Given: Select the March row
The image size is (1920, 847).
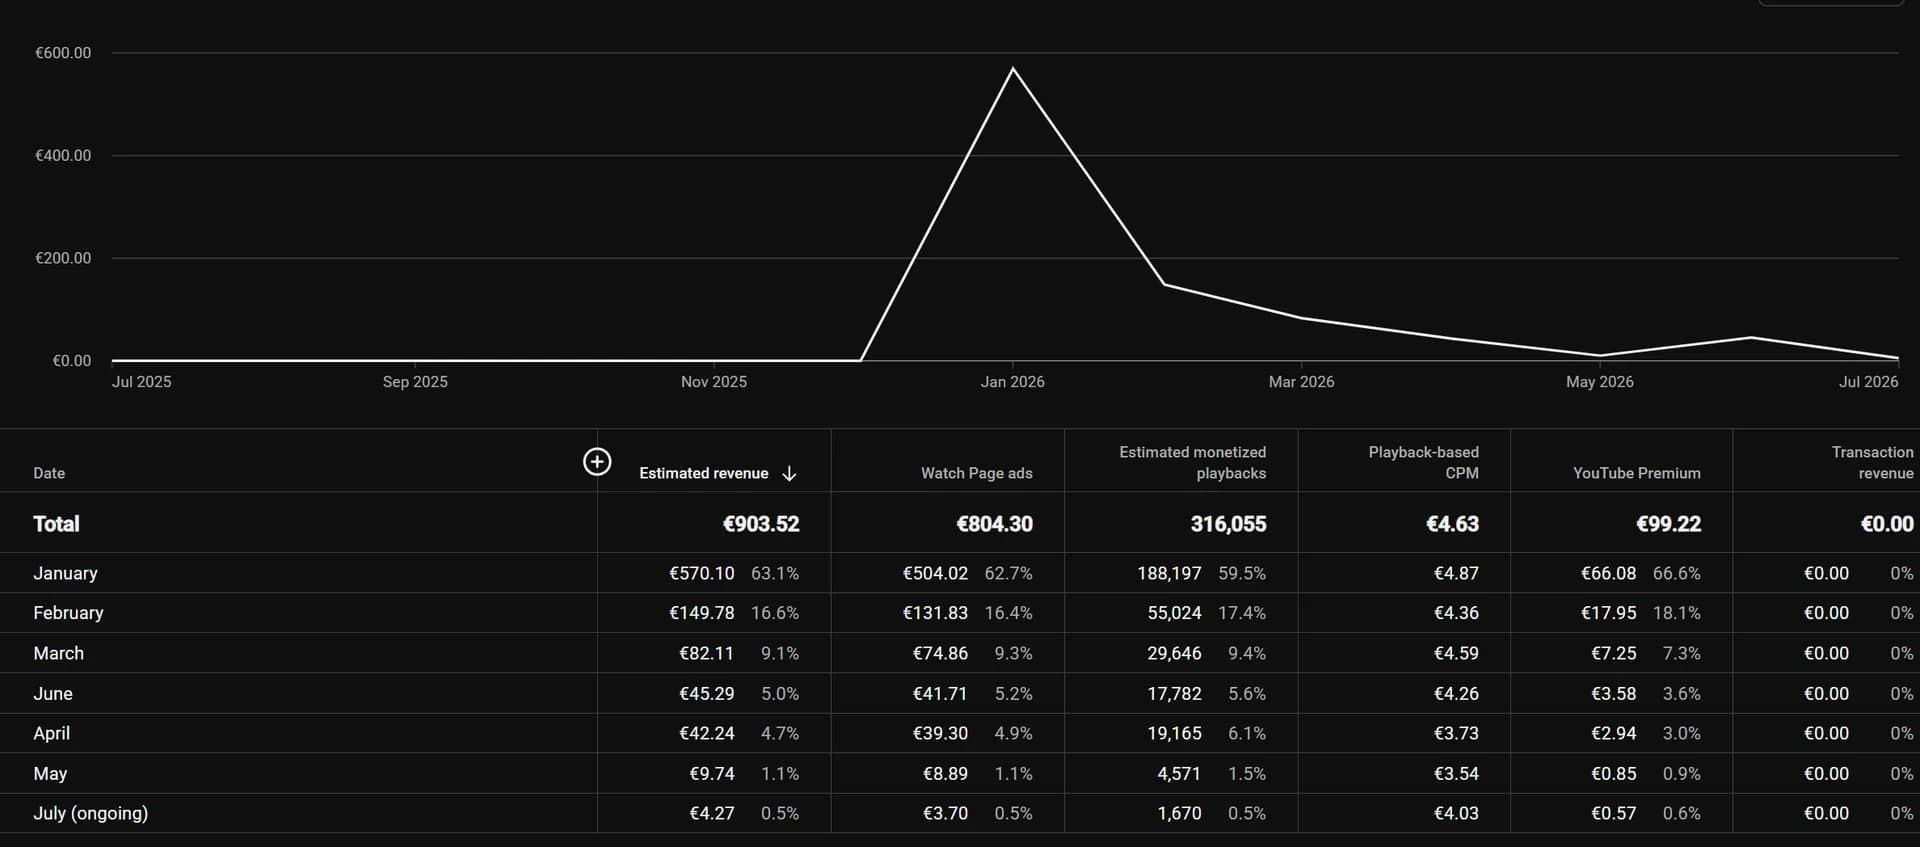Looking at the screenshot, I should pos(960,653).
